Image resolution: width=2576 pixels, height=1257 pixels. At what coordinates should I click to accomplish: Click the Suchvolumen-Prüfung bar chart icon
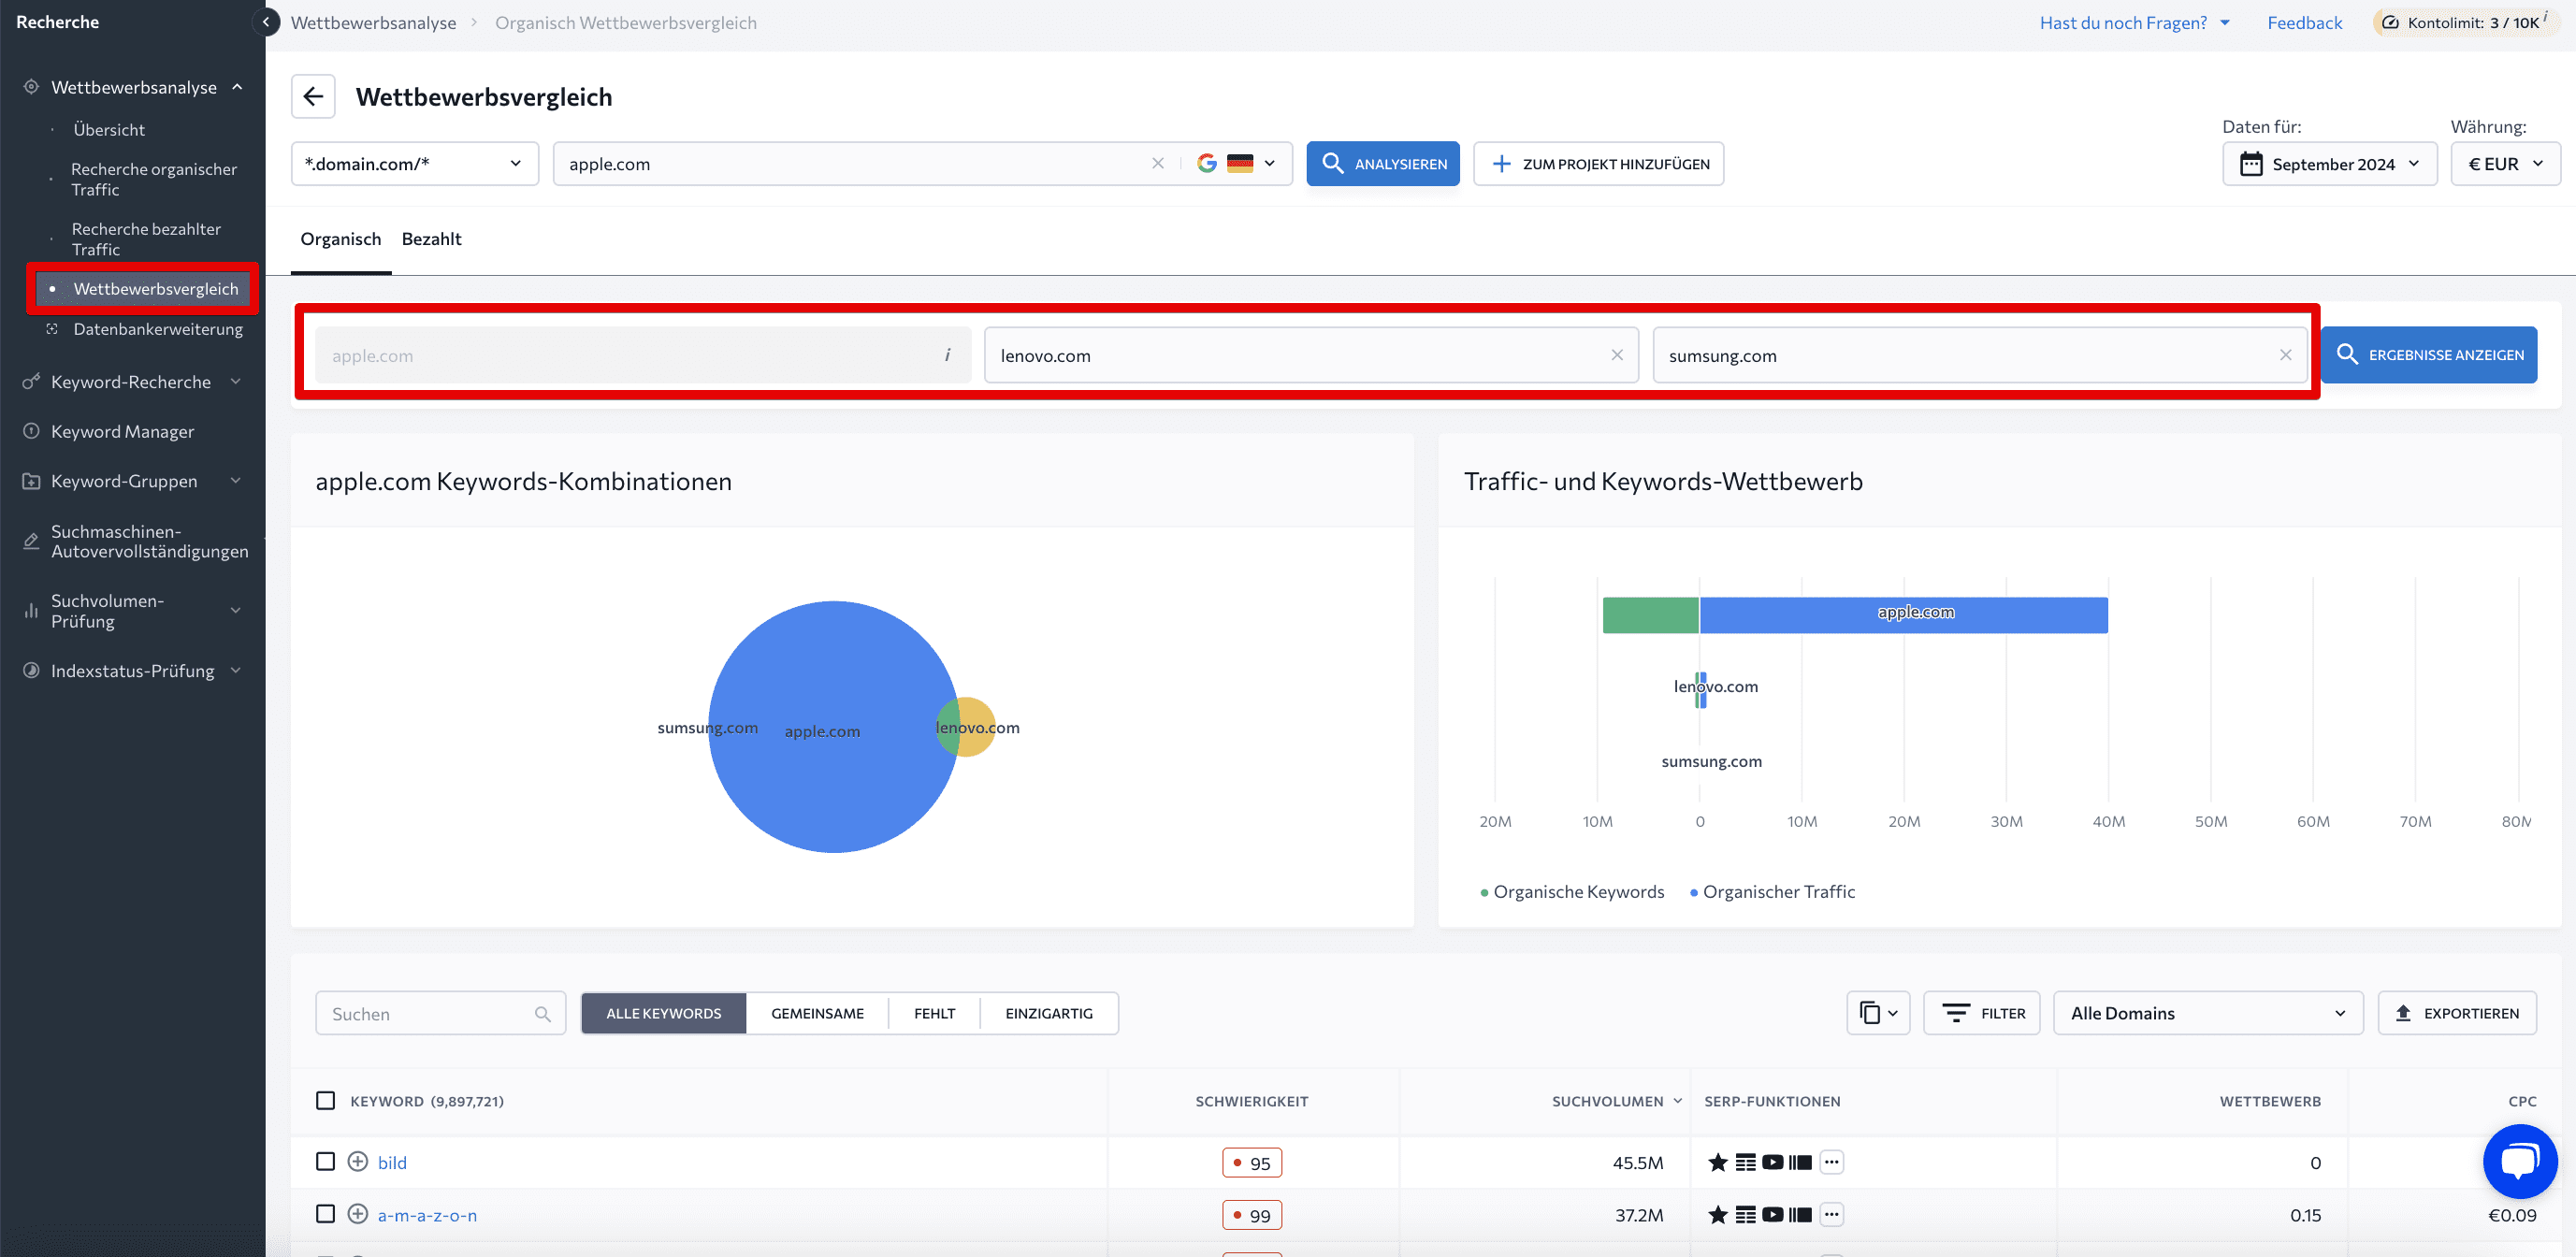click(x=31, y=611)
